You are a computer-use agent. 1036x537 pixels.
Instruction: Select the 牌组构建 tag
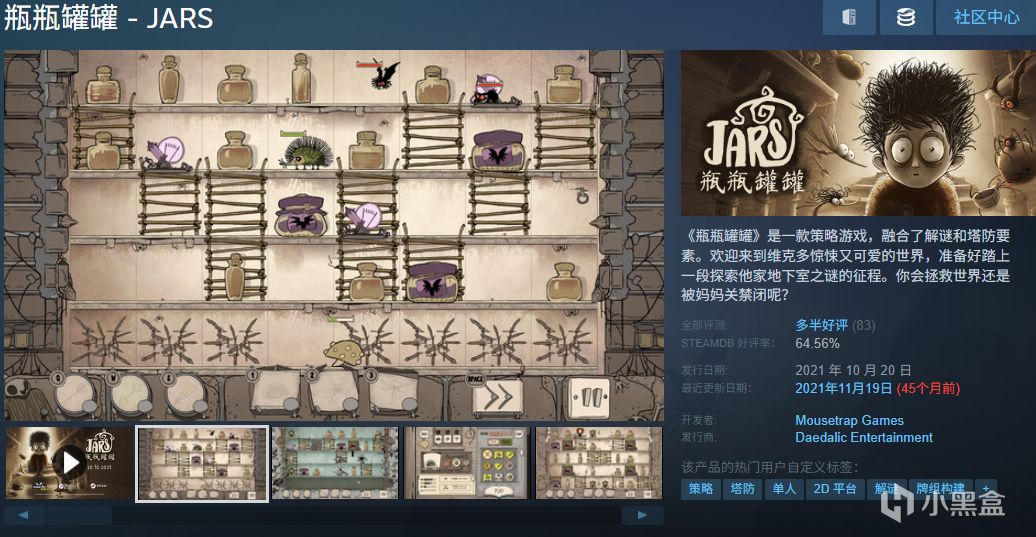click(x=940, y=489)
